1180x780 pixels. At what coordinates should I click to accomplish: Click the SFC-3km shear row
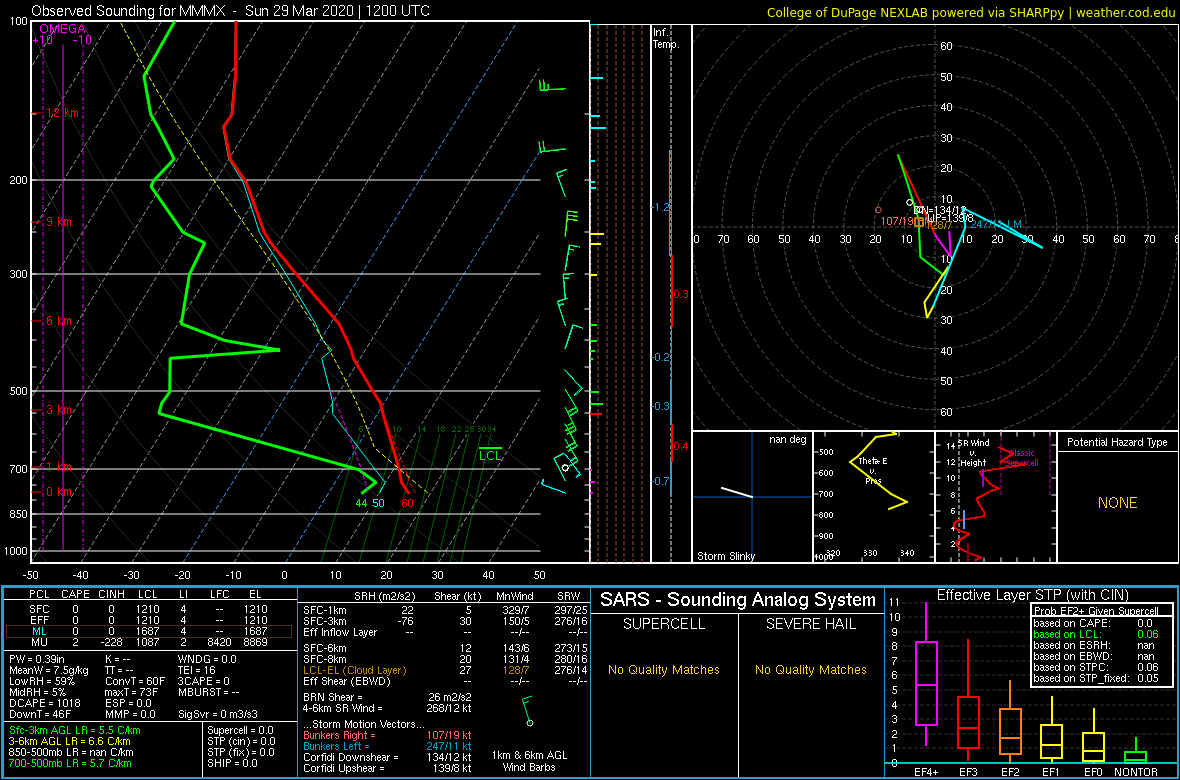pyautogui.click(x=444, y=620)
